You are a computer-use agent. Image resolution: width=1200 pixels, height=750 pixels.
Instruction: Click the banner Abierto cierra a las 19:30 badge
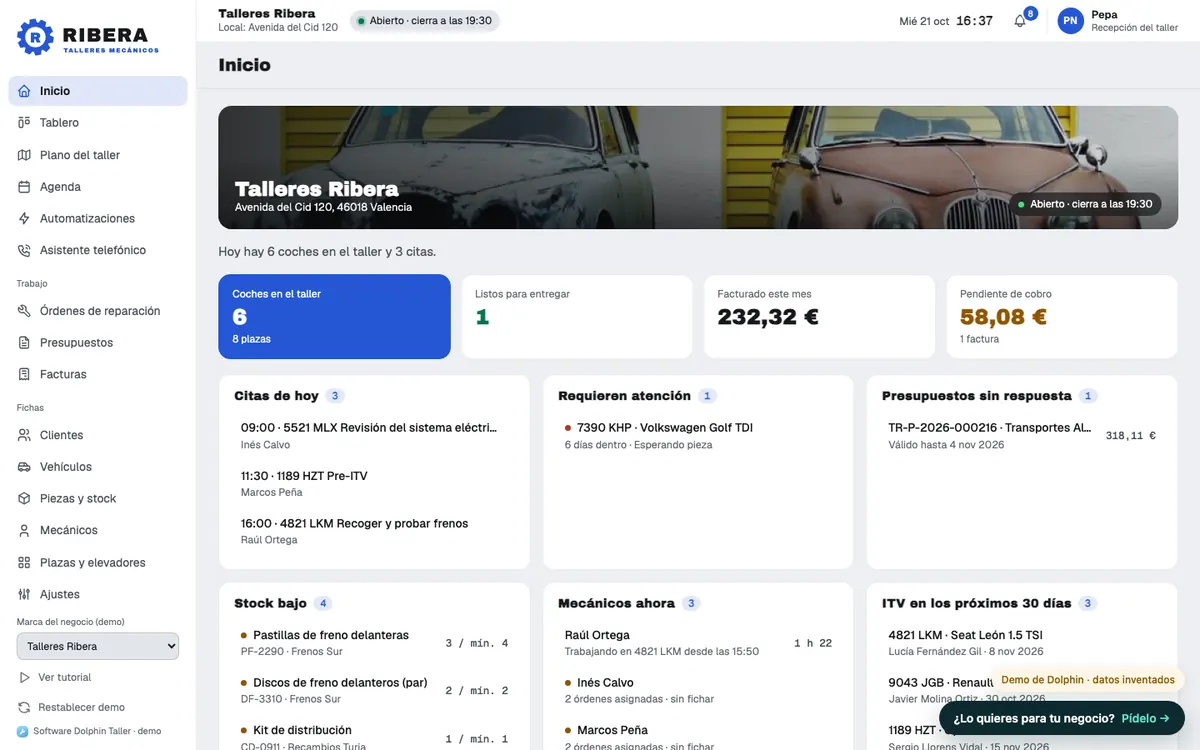[1085, 204]
